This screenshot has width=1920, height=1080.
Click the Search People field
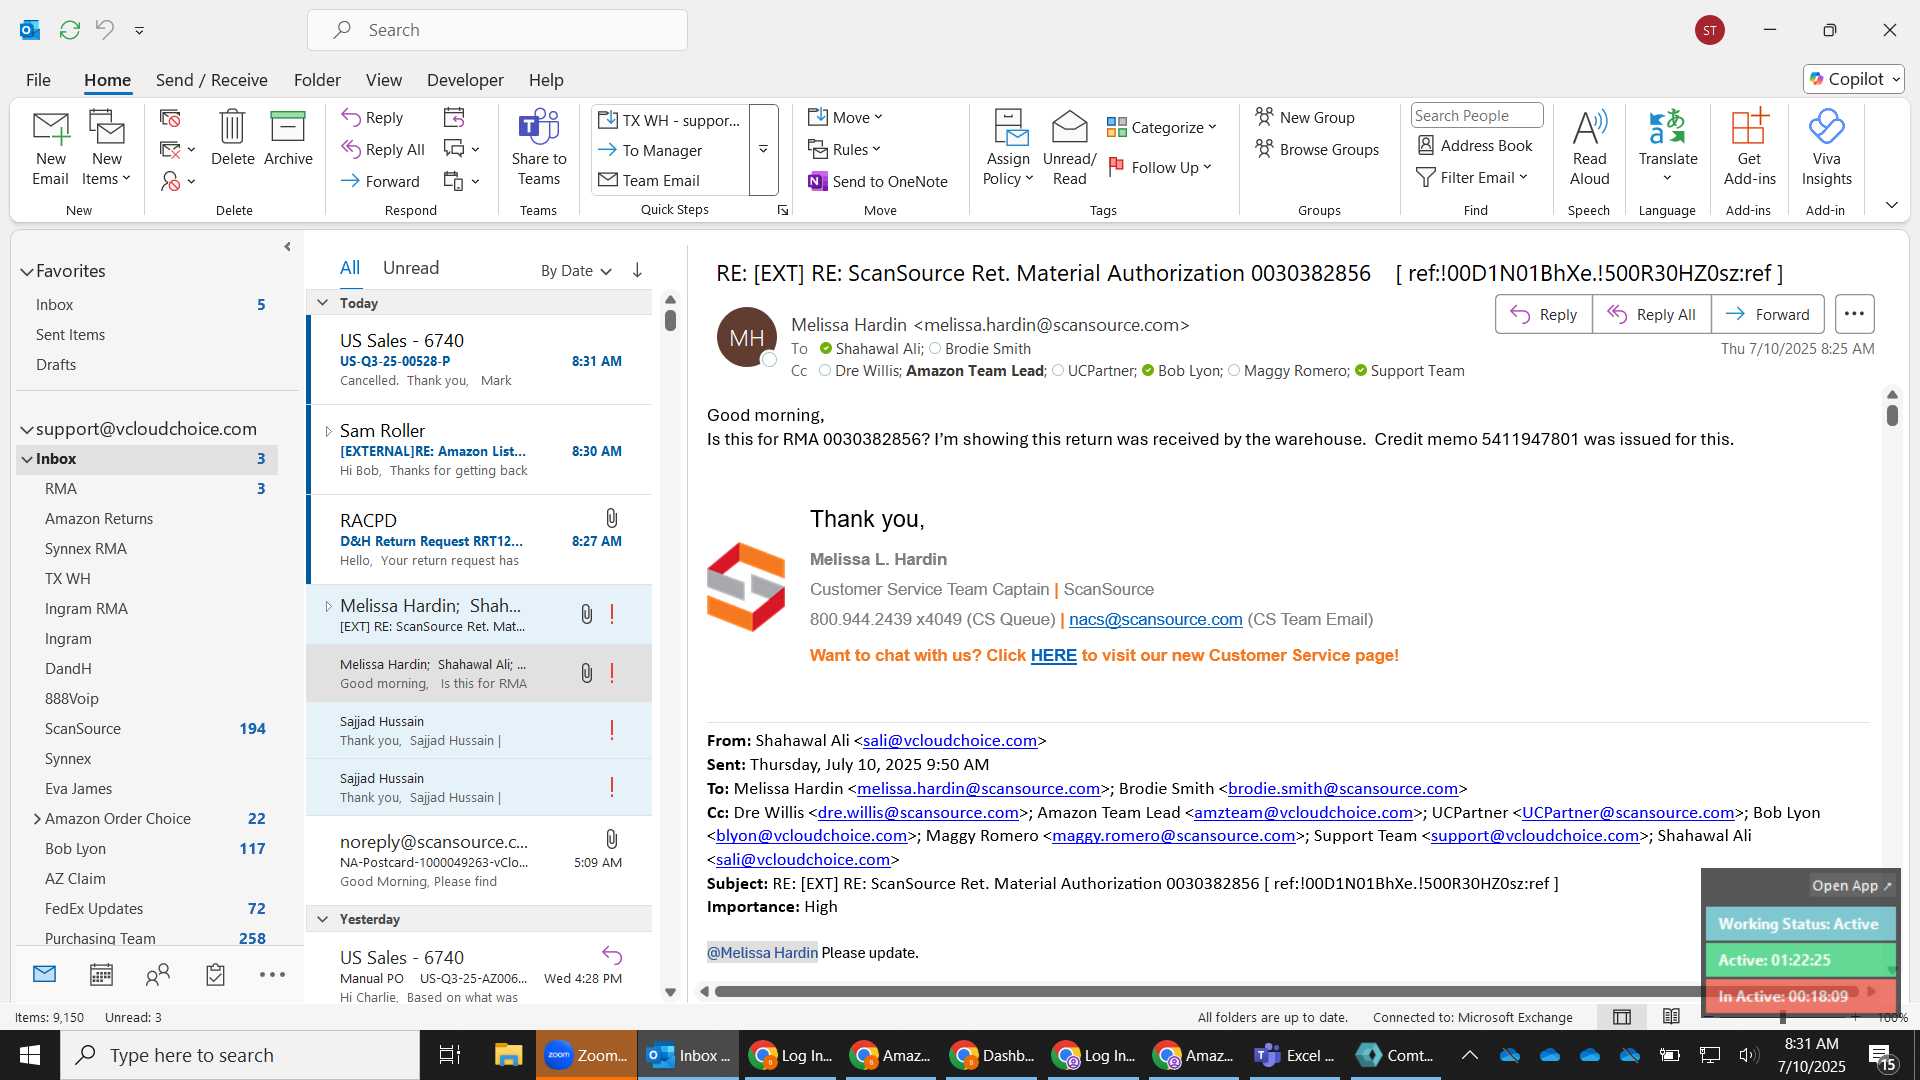[x=1476, y=116]
